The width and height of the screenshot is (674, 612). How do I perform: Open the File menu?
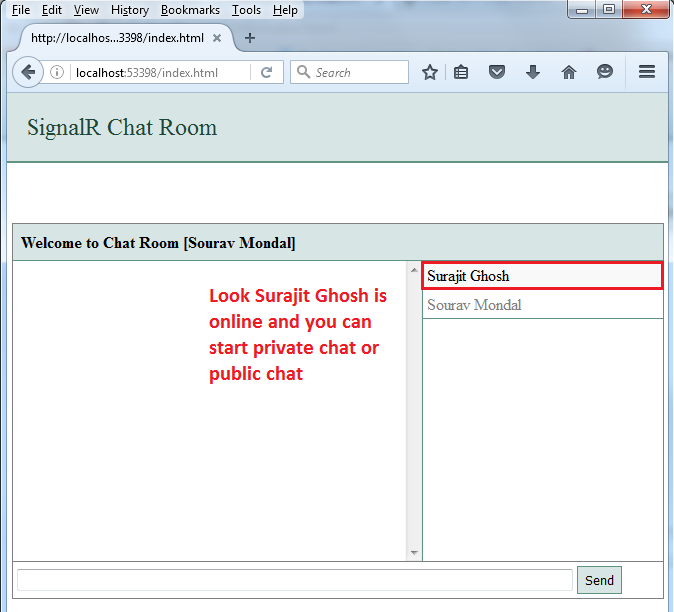tap(21, 10)
